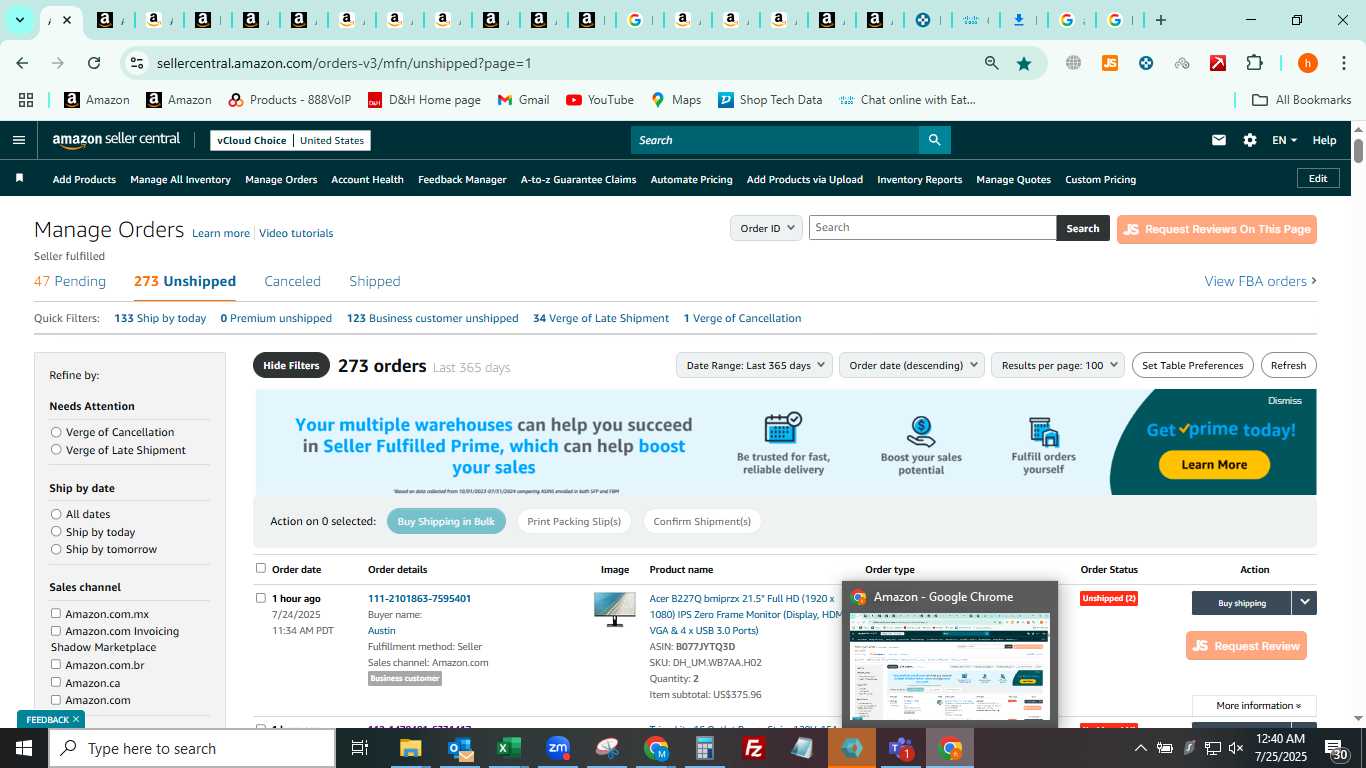Select Ship by today radio button
1366x768 pixels.
[x=56, y=532]
